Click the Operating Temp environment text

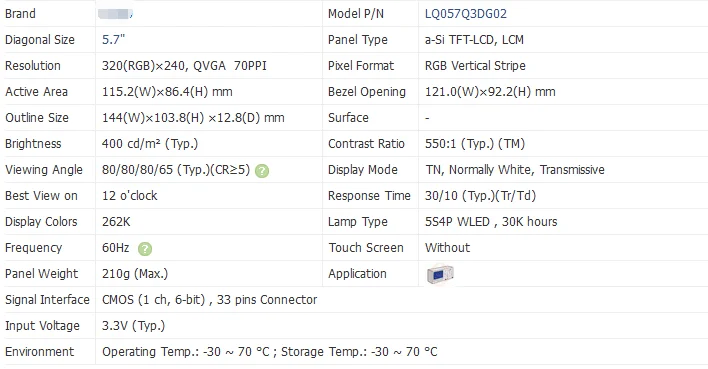[270, 352]
